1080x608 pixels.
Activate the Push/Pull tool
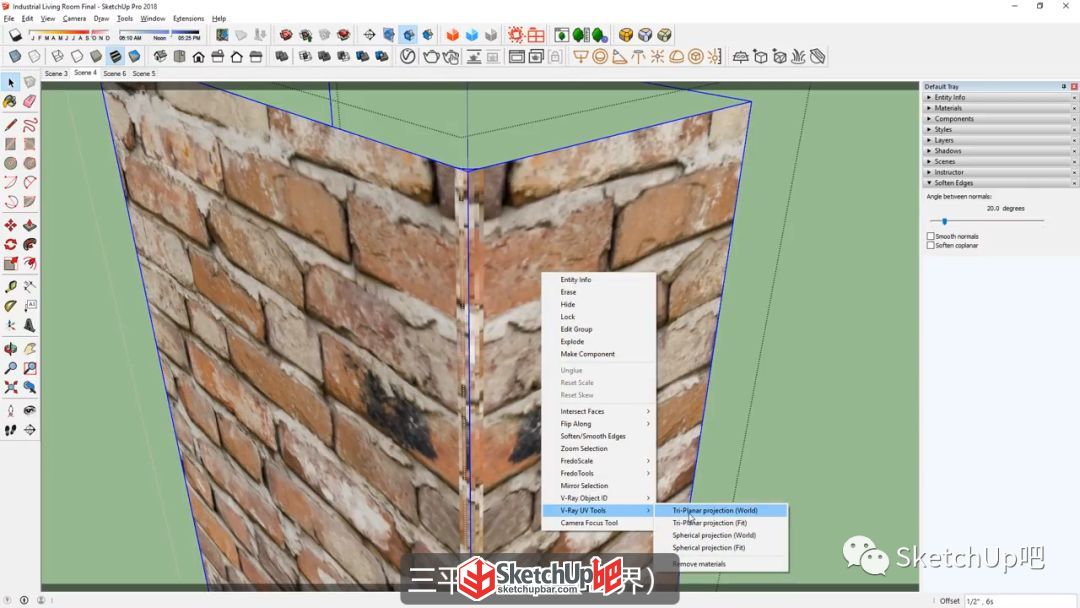click(x=30, y=225)
